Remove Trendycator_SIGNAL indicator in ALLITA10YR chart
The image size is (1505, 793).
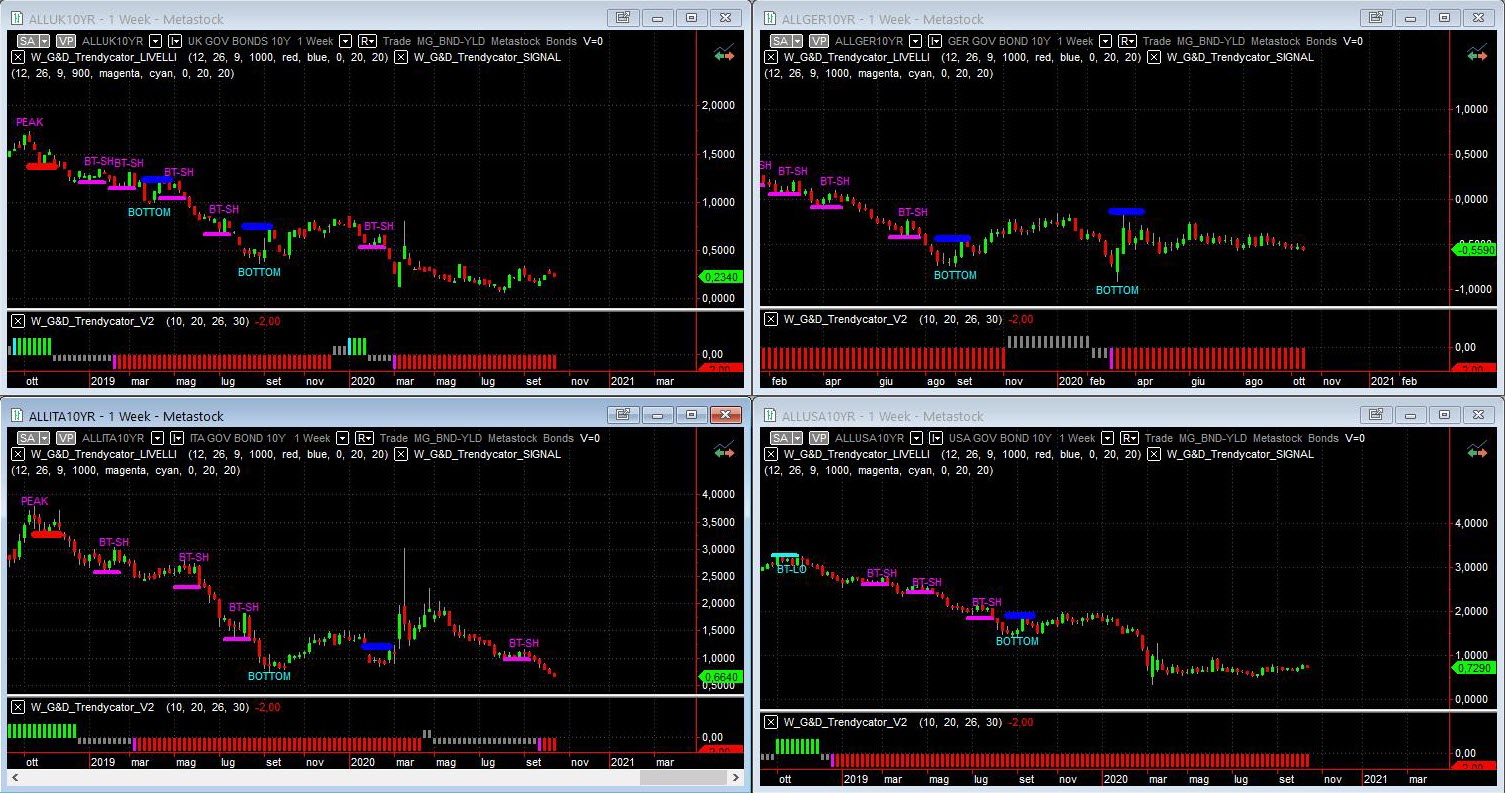pos(401,454)
